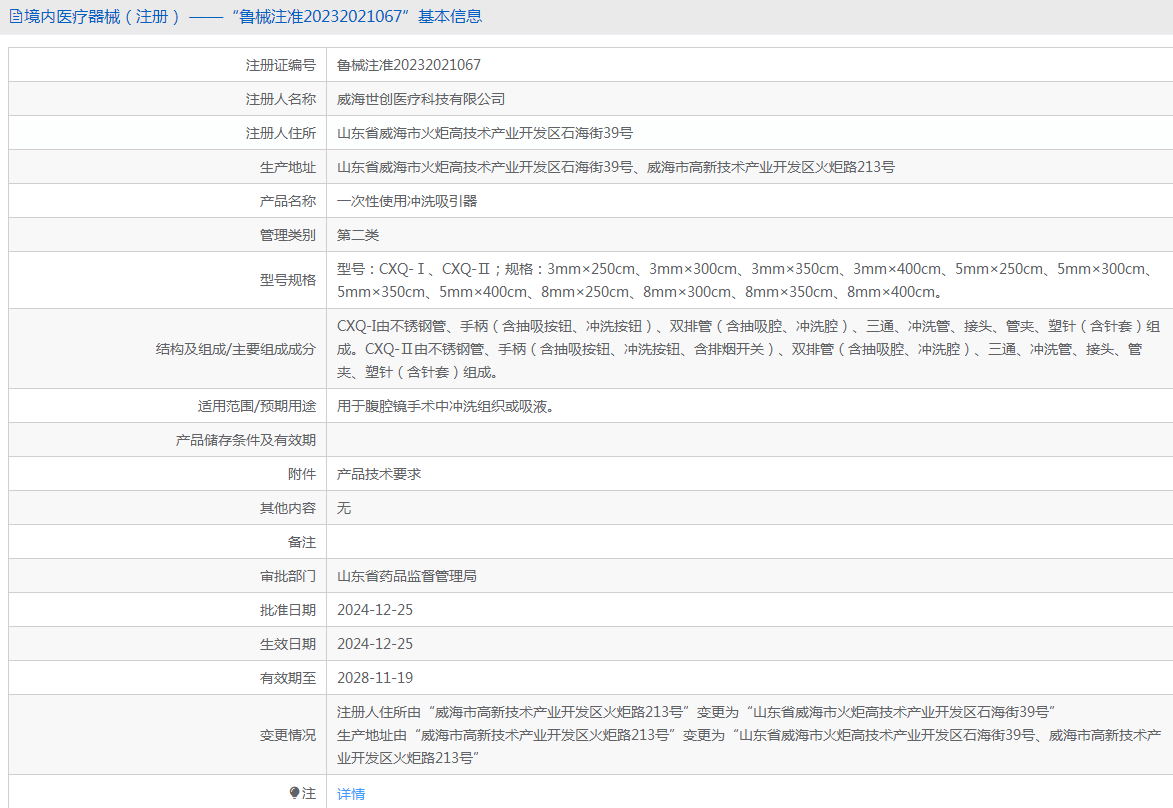Select company name 威海世创医疗科技有限公司
This screenshot has height=808, width=1173.
(x=420, y=100)
